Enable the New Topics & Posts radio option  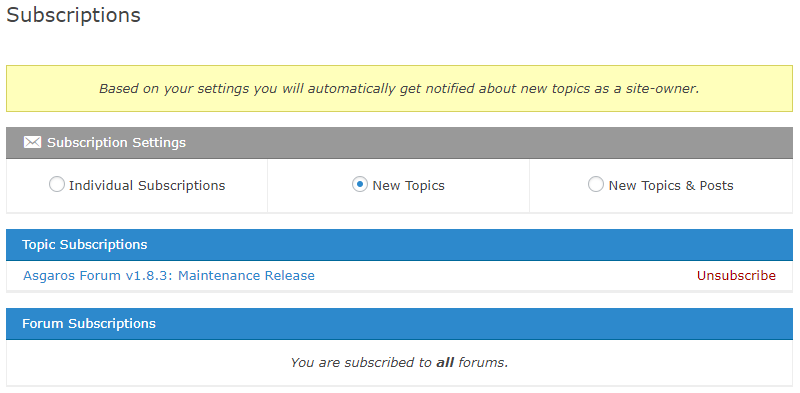[596, 184]
